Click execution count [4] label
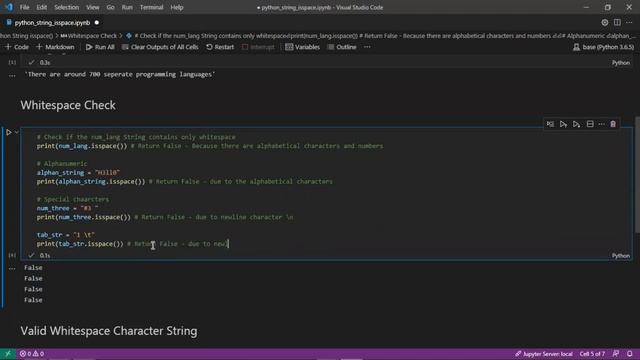The image size is (640, 360). click(x=12, y=256)
